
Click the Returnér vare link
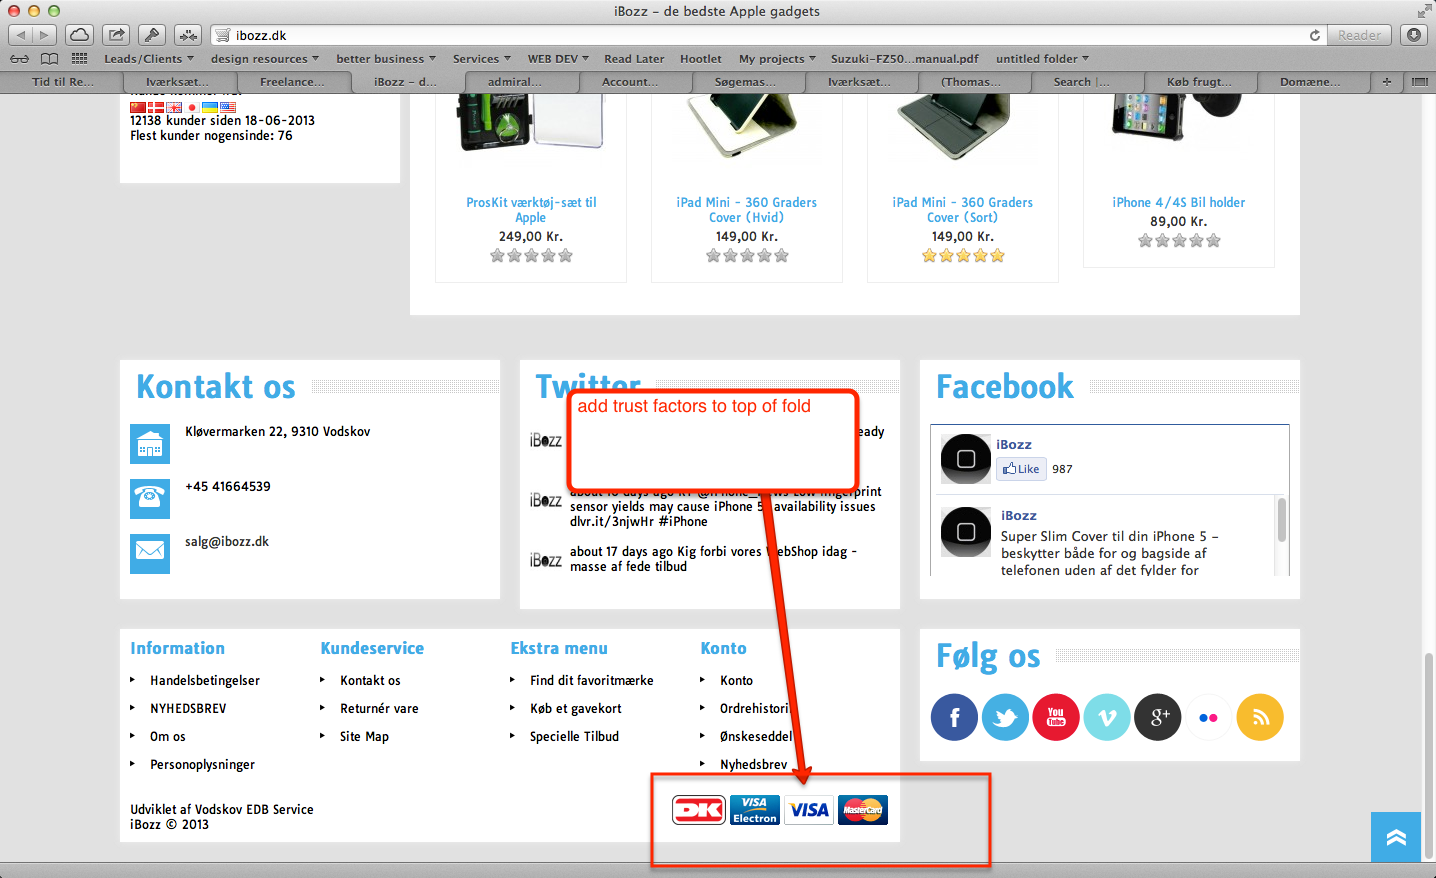(x=379, y=709)
